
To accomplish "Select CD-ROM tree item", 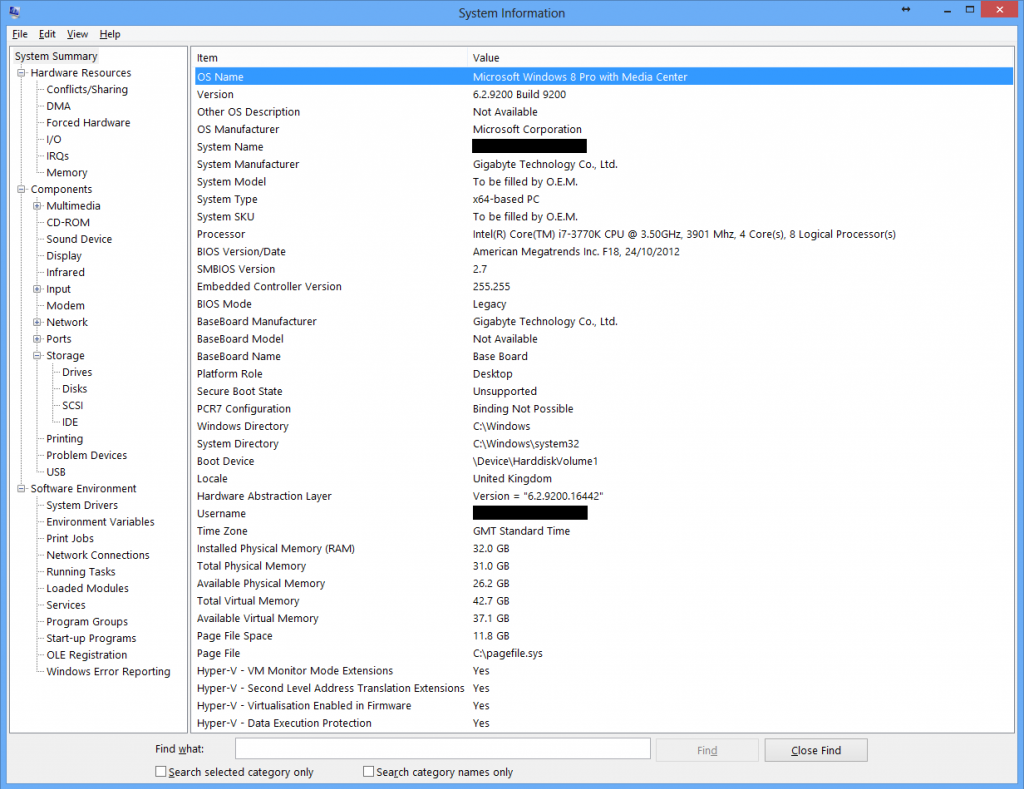I will click(x=68, y=222).
